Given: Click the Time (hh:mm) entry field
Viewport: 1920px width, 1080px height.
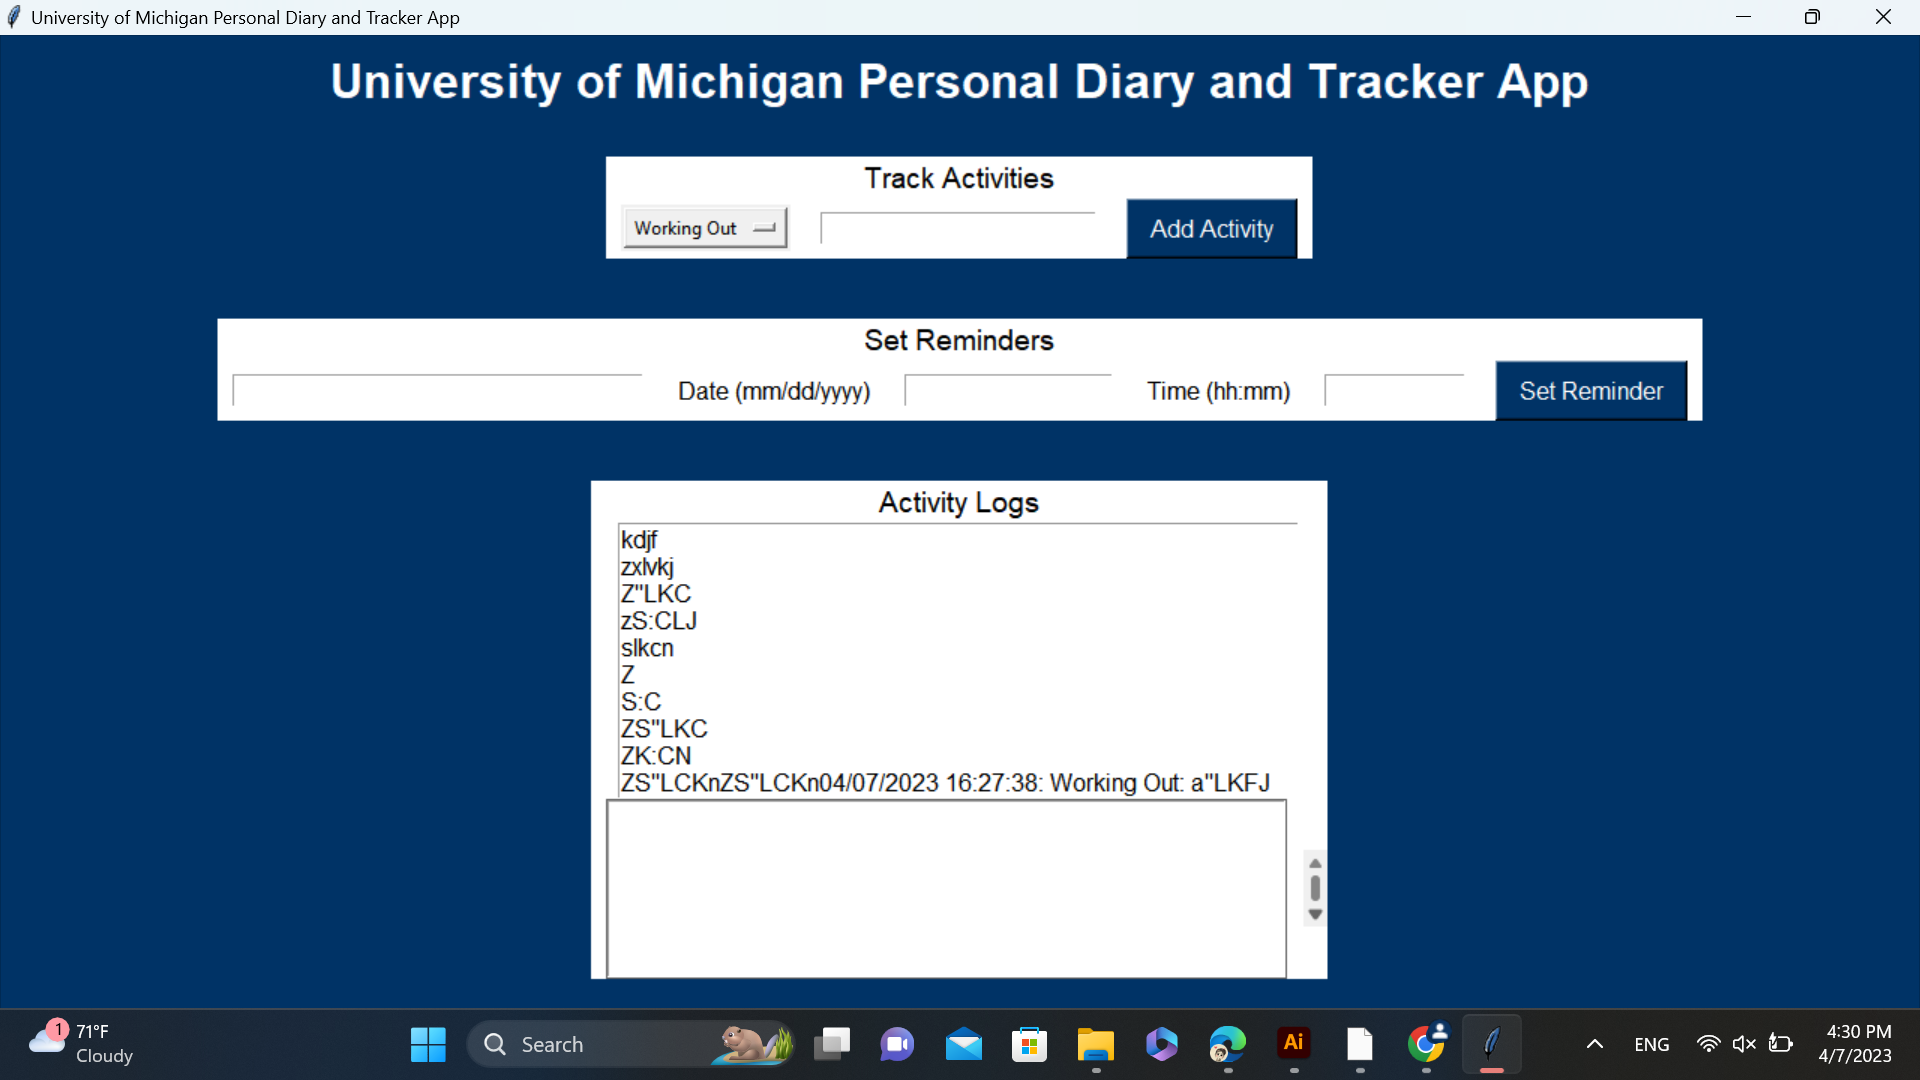Looking at the screenshot, I should tap(1393, 391).
